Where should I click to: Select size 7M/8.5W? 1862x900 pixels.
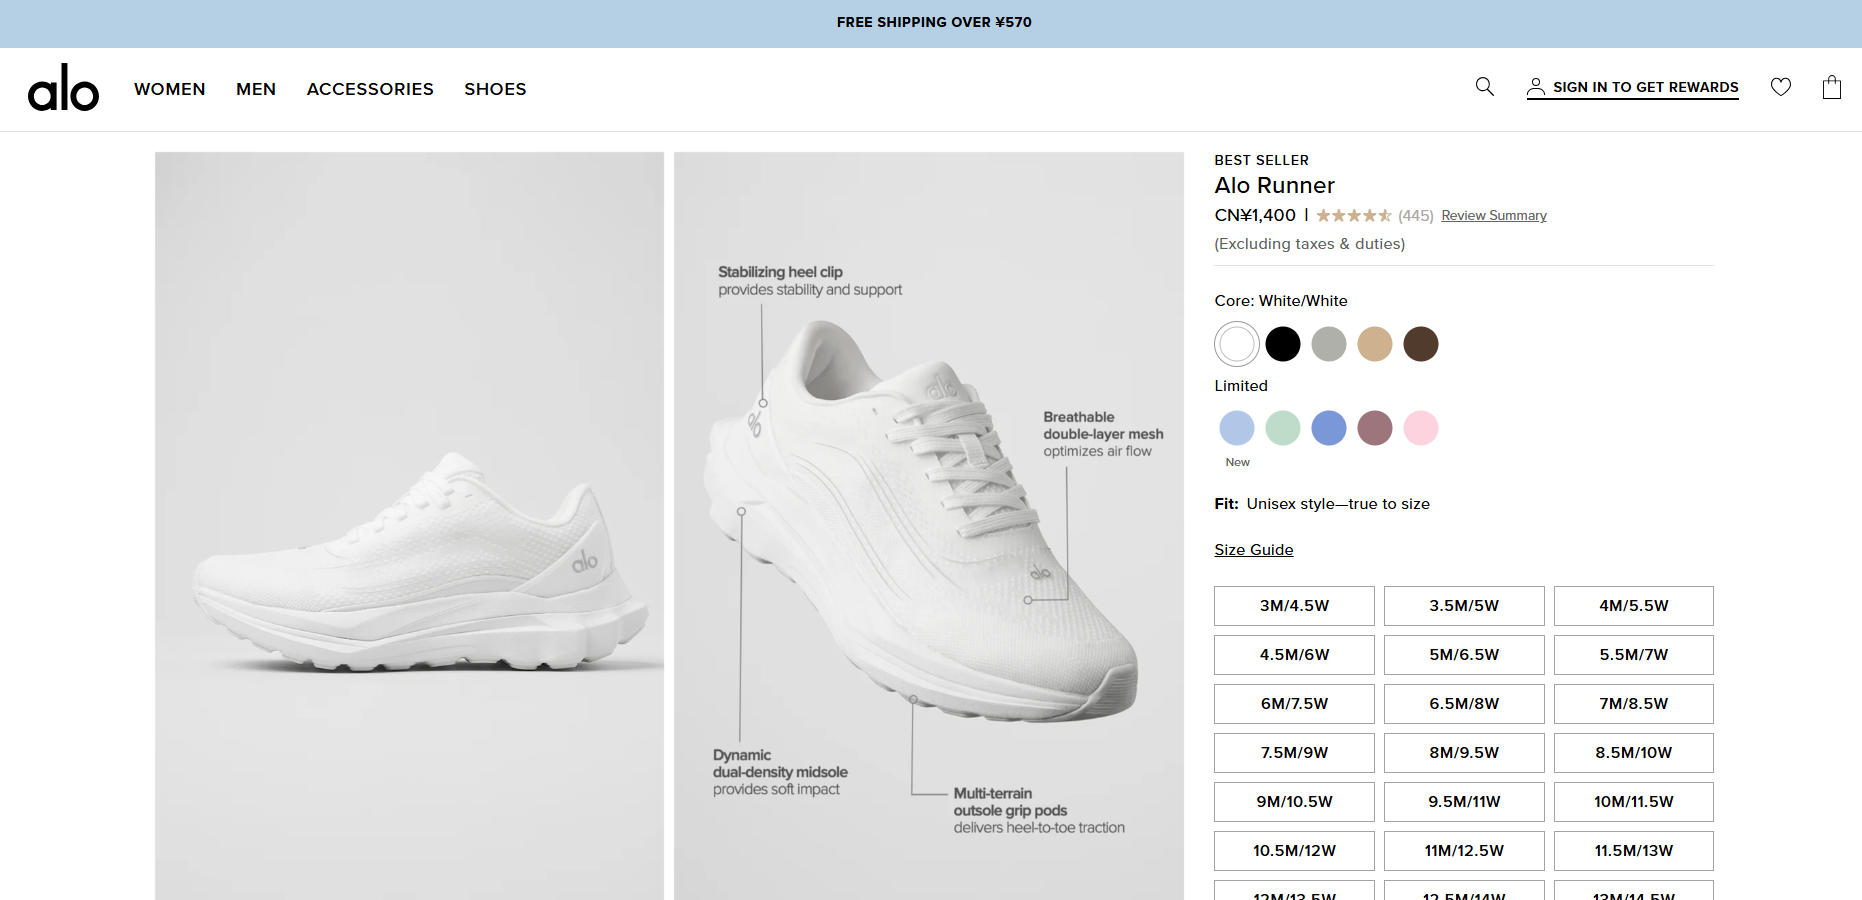coord(1633,704)
